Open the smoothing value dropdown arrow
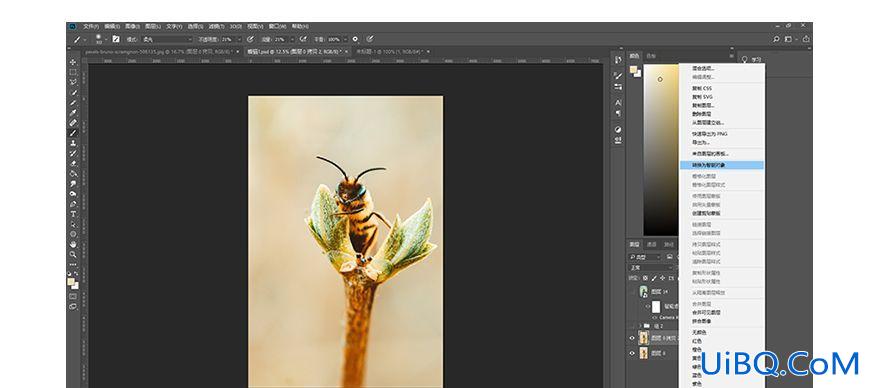The height and width of the screenshot is (388, 870). [x=345, y=39]
